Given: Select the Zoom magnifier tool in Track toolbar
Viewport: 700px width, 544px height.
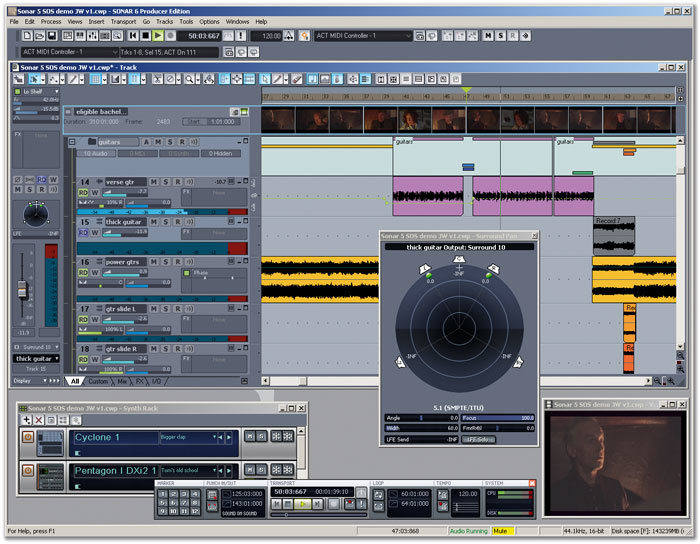Looking at the screenshot, I should coord(190,79).
